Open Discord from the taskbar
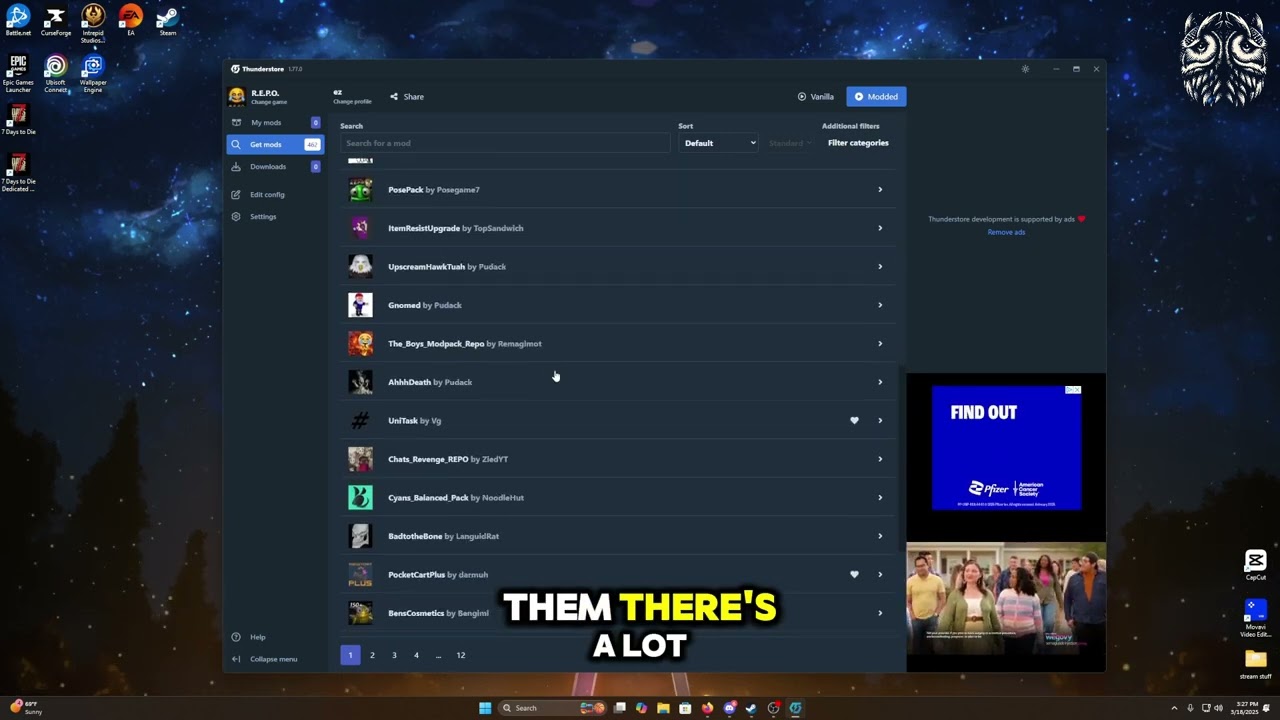Viewport: 1280px width, 720px height. 729,708
